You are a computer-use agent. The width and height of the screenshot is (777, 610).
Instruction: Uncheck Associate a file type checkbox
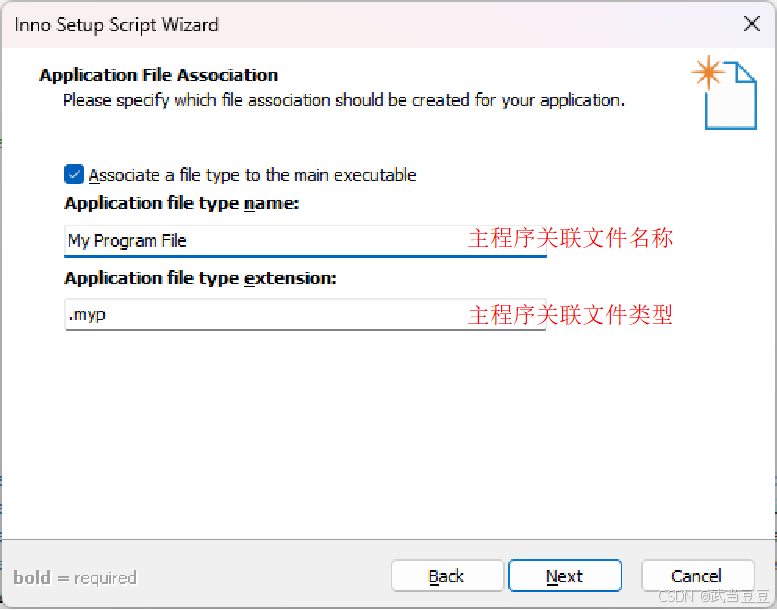[x=74, y=174]
